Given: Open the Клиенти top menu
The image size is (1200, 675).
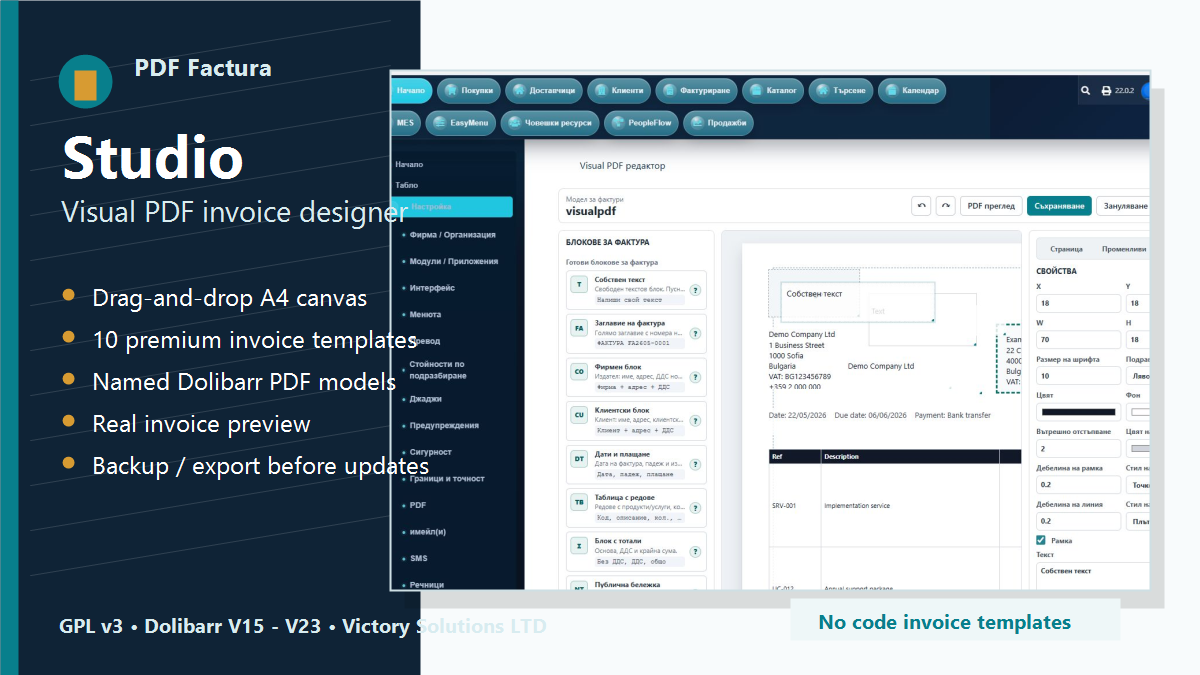Looking at the screenshot, I should pyautogui.click(x=619, y=91).
